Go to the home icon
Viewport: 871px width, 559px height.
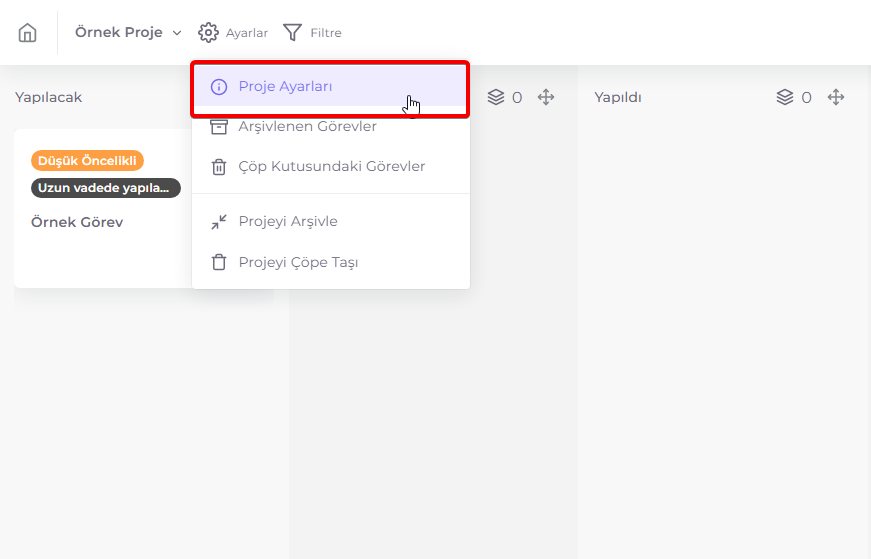tap(27, 33)
